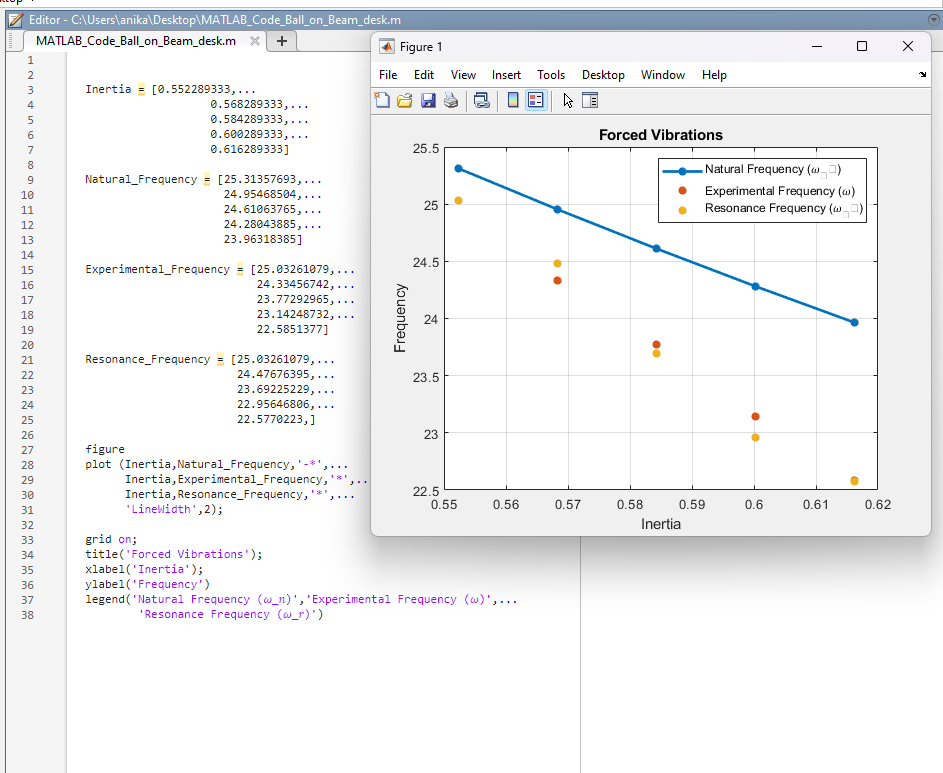Click 'grid on;' on line 33
Viewport: 943px width, 773px height.
tap(111, 539)
